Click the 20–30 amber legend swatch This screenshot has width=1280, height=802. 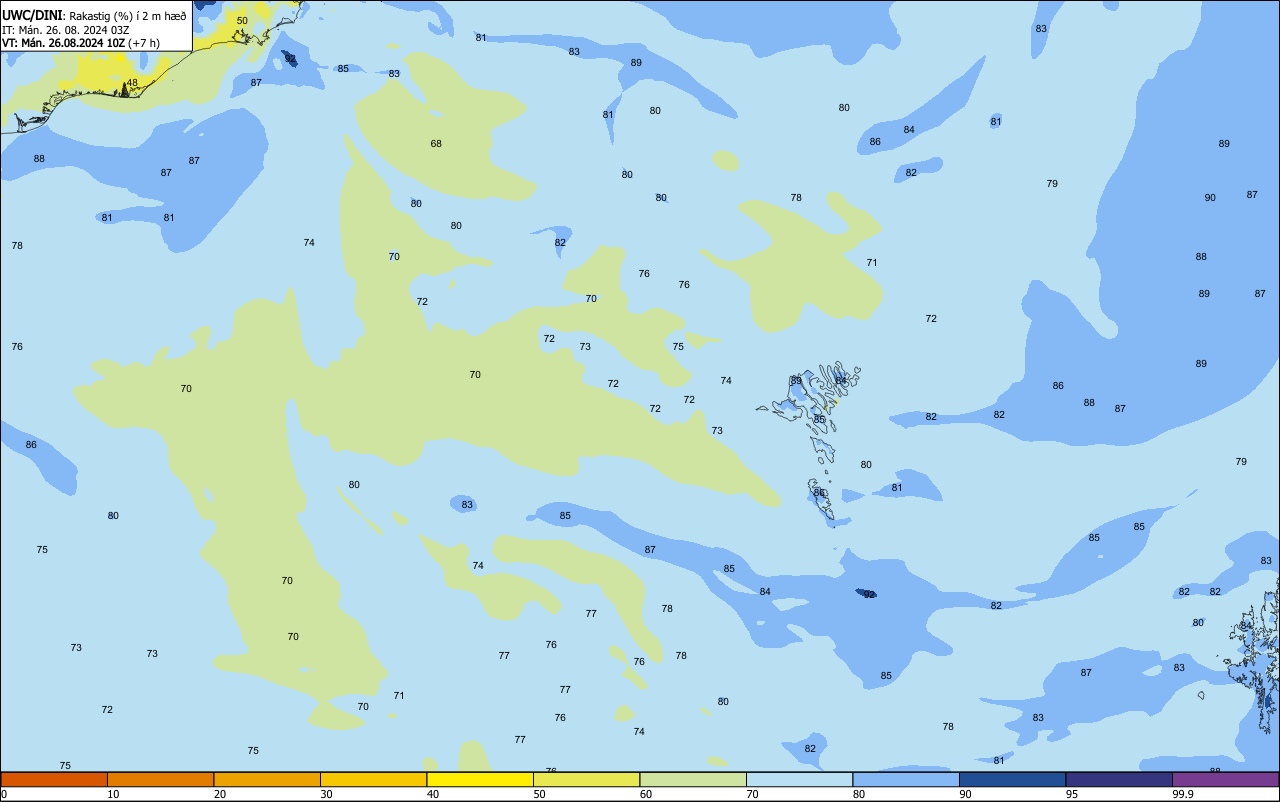(x=267, y=779)
